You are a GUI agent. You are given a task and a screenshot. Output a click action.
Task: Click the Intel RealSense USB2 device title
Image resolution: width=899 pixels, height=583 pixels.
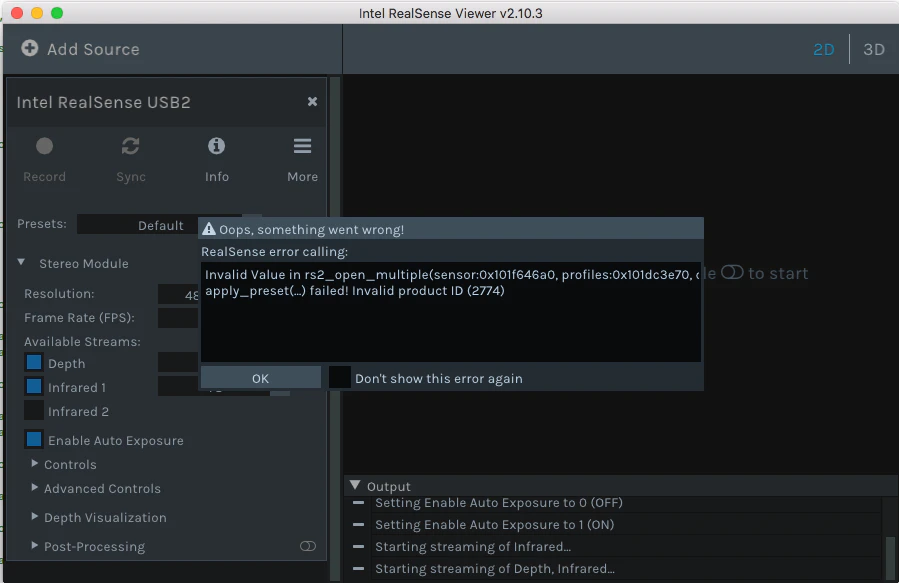(x=103, y=102)
